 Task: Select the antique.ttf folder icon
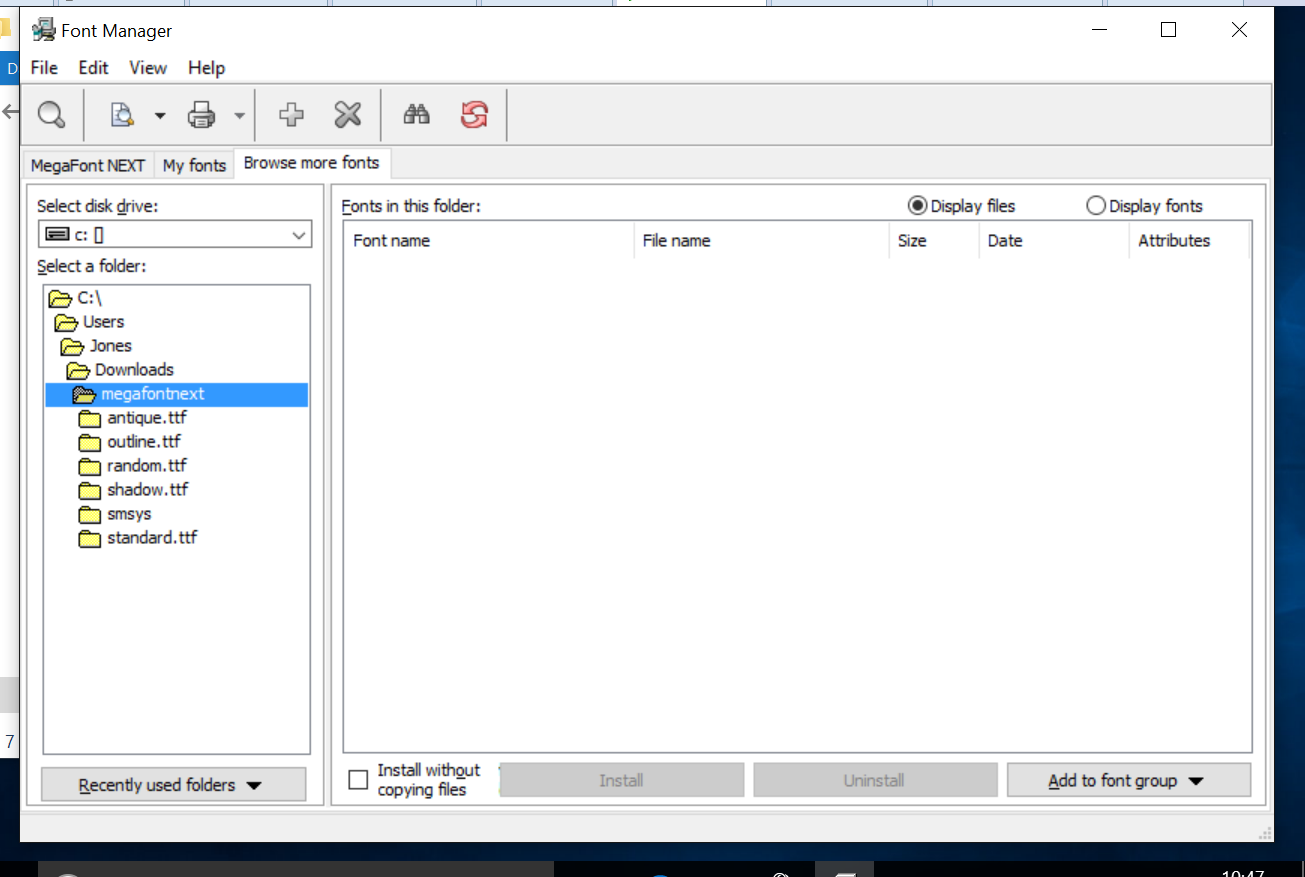(x=90, y=418)
